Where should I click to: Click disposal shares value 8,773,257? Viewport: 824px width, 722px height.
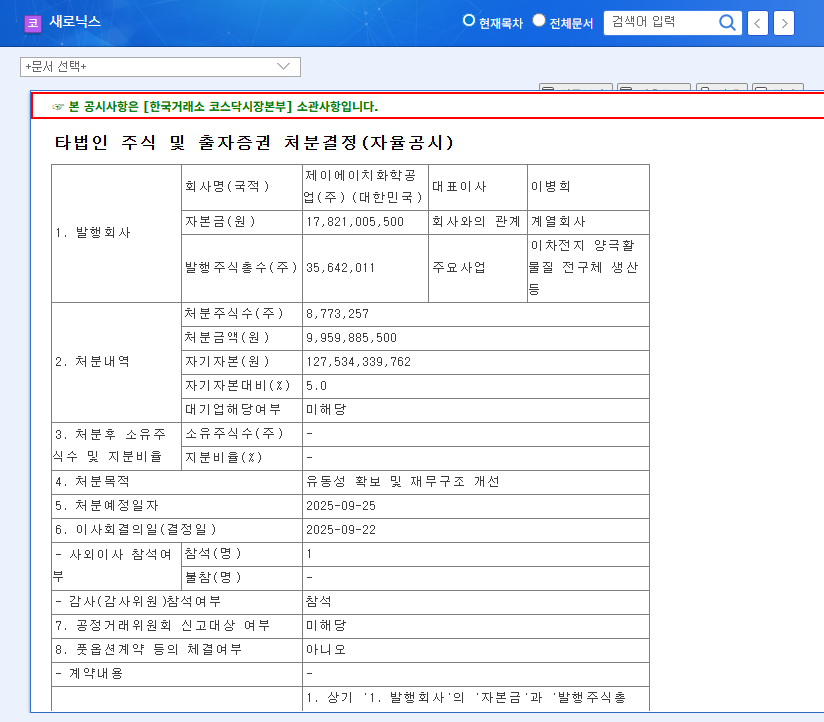pos(337,314)
